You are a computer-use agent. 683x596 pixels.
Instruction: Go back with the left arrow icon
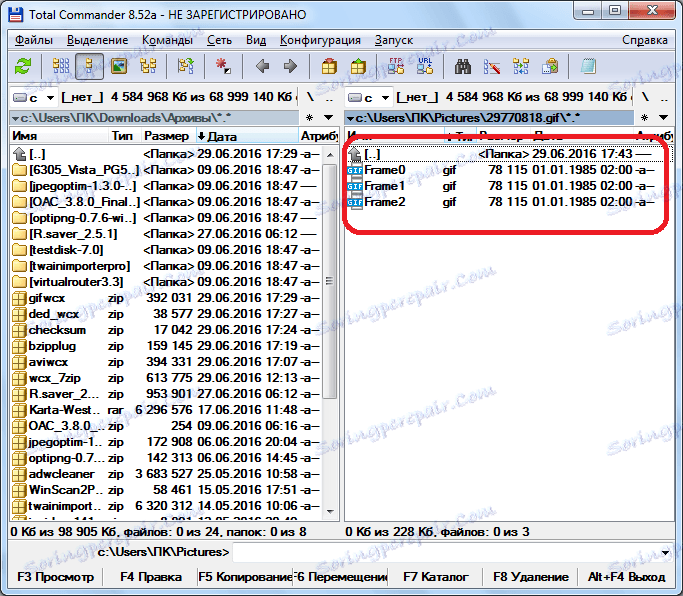click(262, 66)
